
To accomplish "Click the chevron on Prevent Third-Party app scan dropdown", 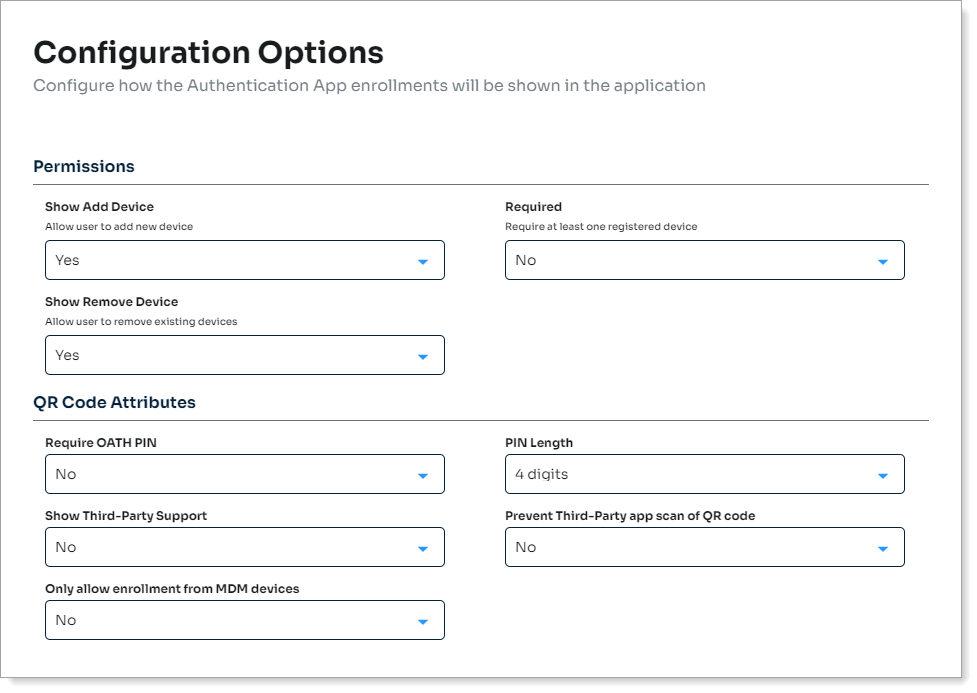I will tap(883, 547).
